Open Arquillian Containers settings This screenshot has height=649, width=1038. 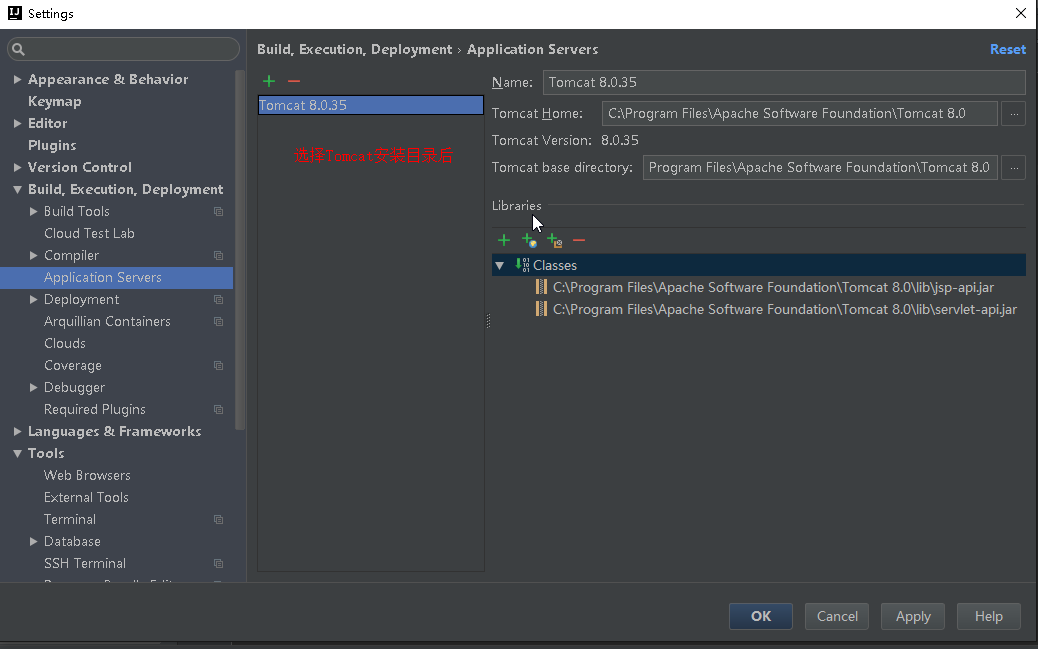pos(107,321)
